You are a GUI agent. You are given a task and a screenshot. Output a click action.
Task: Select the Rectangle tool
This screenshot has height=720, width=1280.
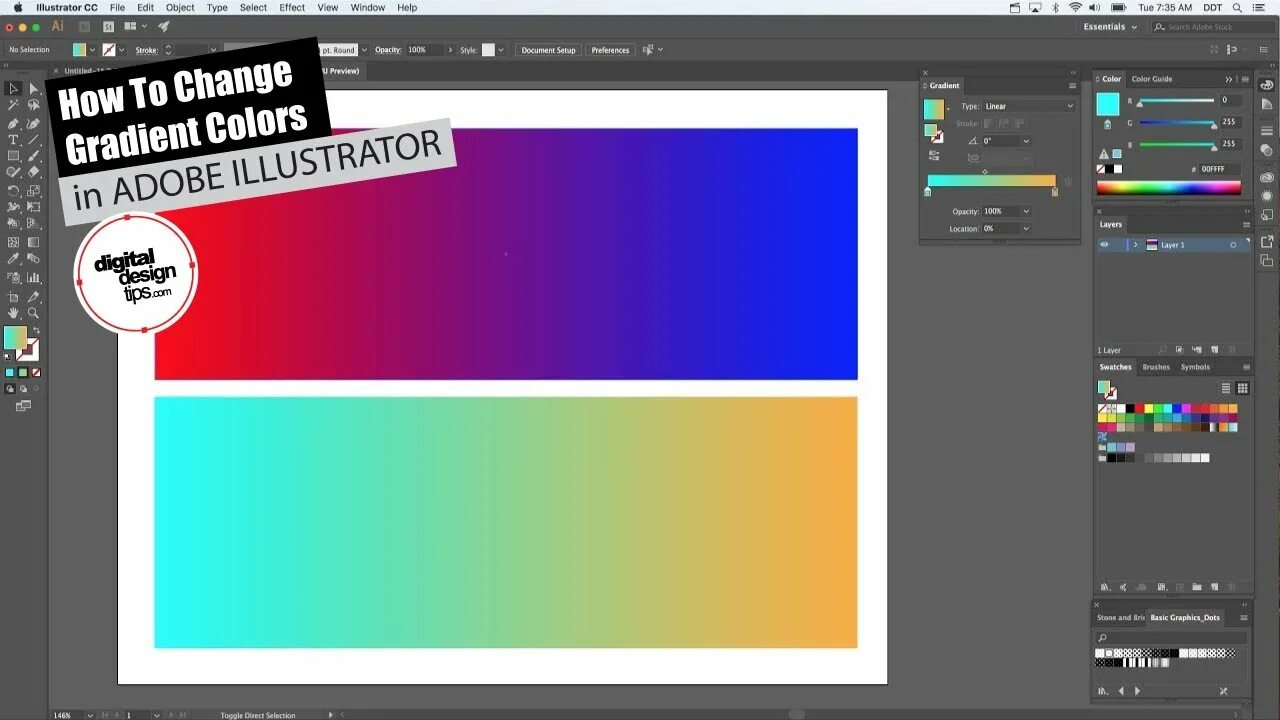click(13, 156)
